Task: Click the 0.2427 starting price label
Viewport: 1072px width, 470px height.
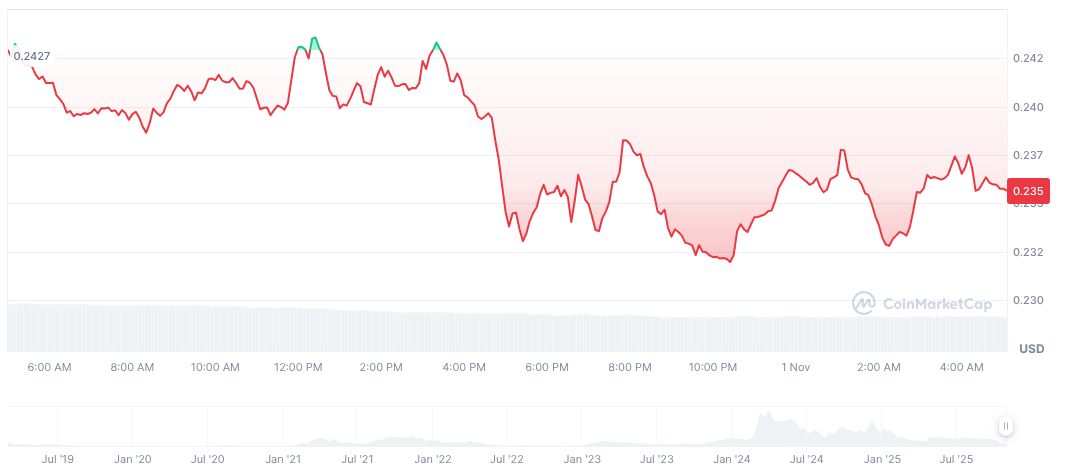Action: coord(32,56)
